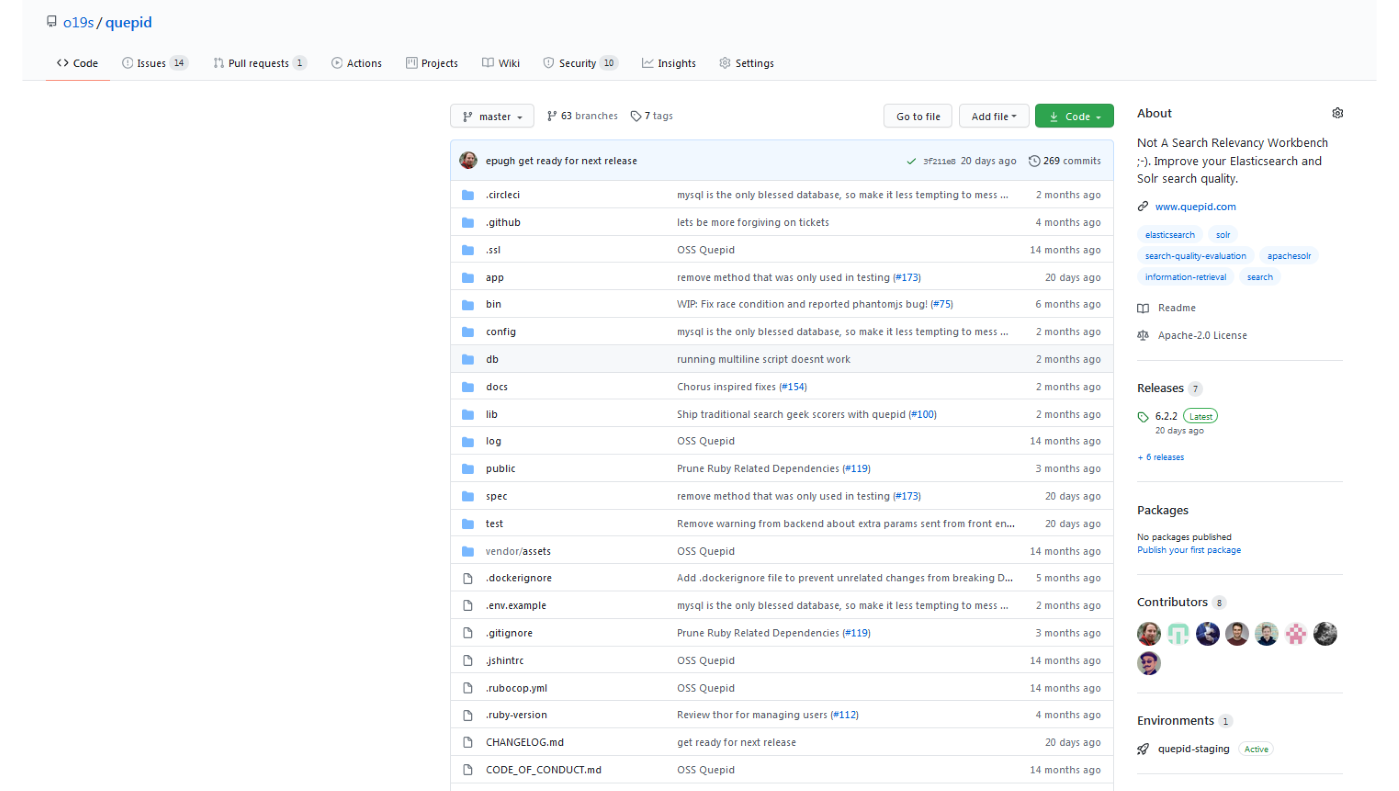Visit the www.quepid.com link

point(1195,207)
